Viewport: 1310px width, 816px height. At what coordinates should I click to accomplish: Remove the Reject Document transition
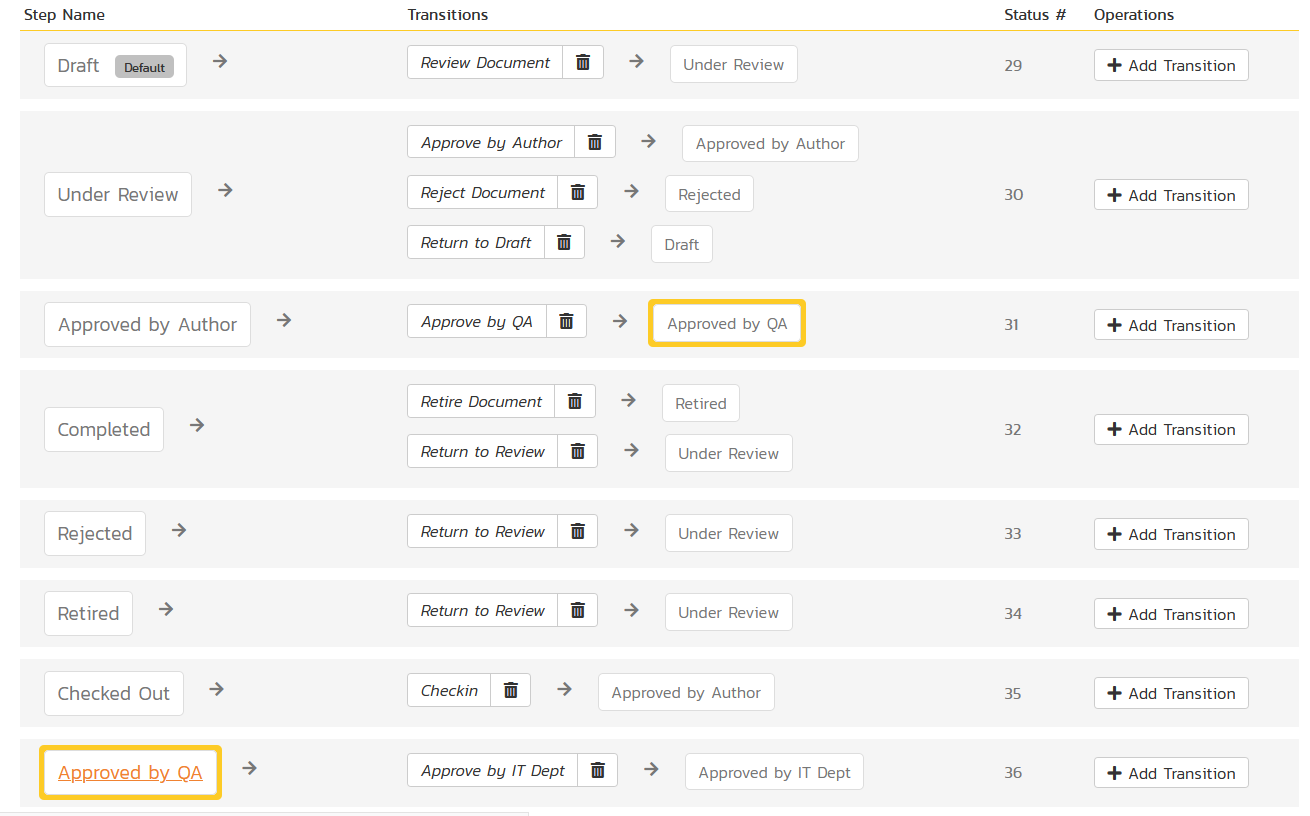(x=577, y=192)
